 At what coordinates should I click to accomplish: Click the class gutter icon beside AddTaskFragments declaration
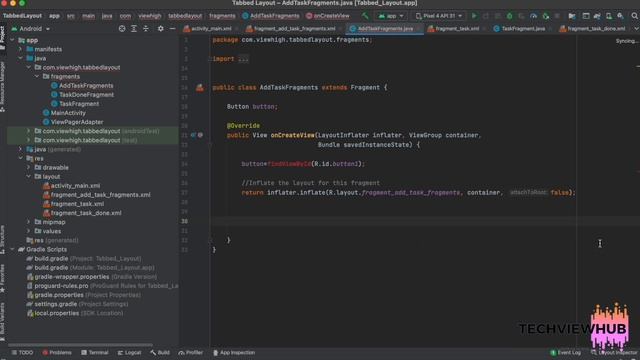[x=200, y=87]
